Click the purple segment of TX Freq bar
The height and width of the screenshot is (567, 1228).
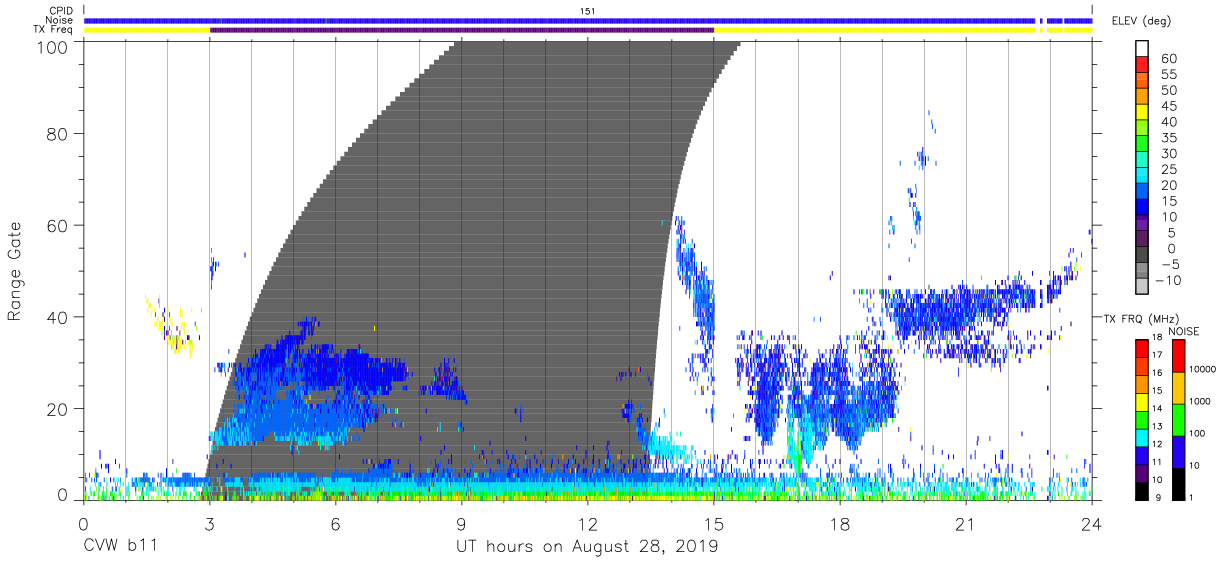point(462,30)
